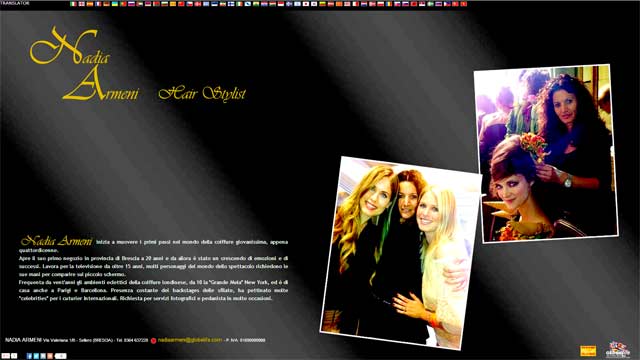Choose the Romanian flag language
This screenshot has height=360, width=640.
pos(389,4)
